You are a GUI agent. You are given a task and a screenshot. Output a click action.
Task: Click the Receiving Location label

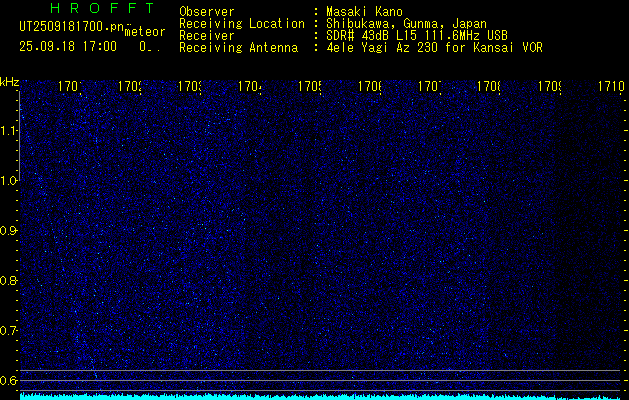tap(242, 24)
